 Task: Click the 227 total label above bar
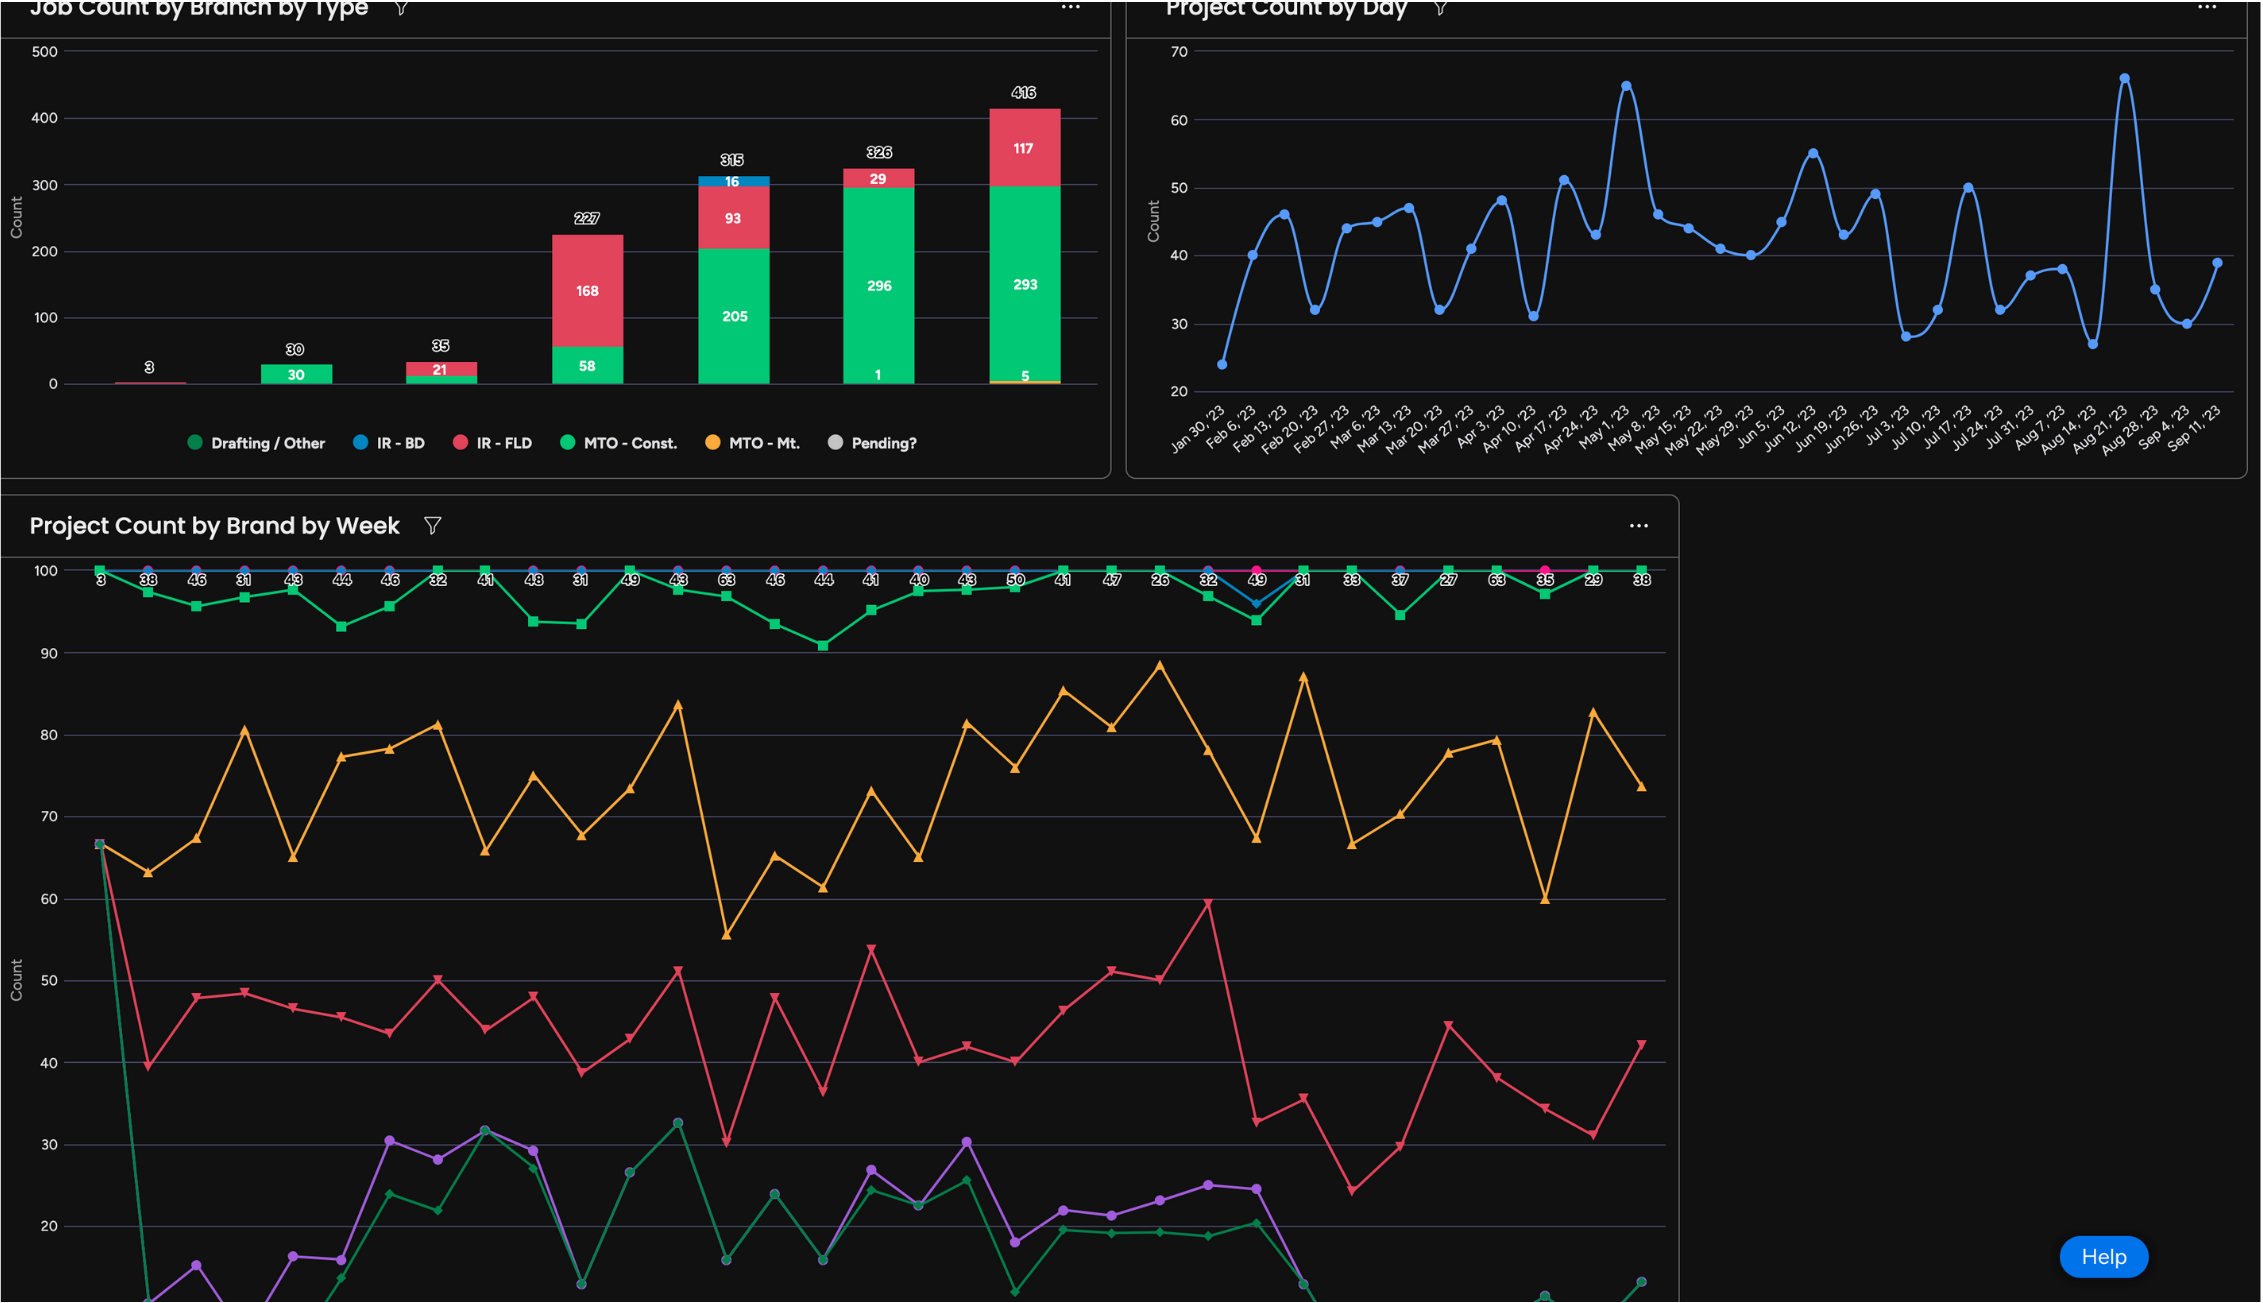pyautogui.click(x=587, y=218)
